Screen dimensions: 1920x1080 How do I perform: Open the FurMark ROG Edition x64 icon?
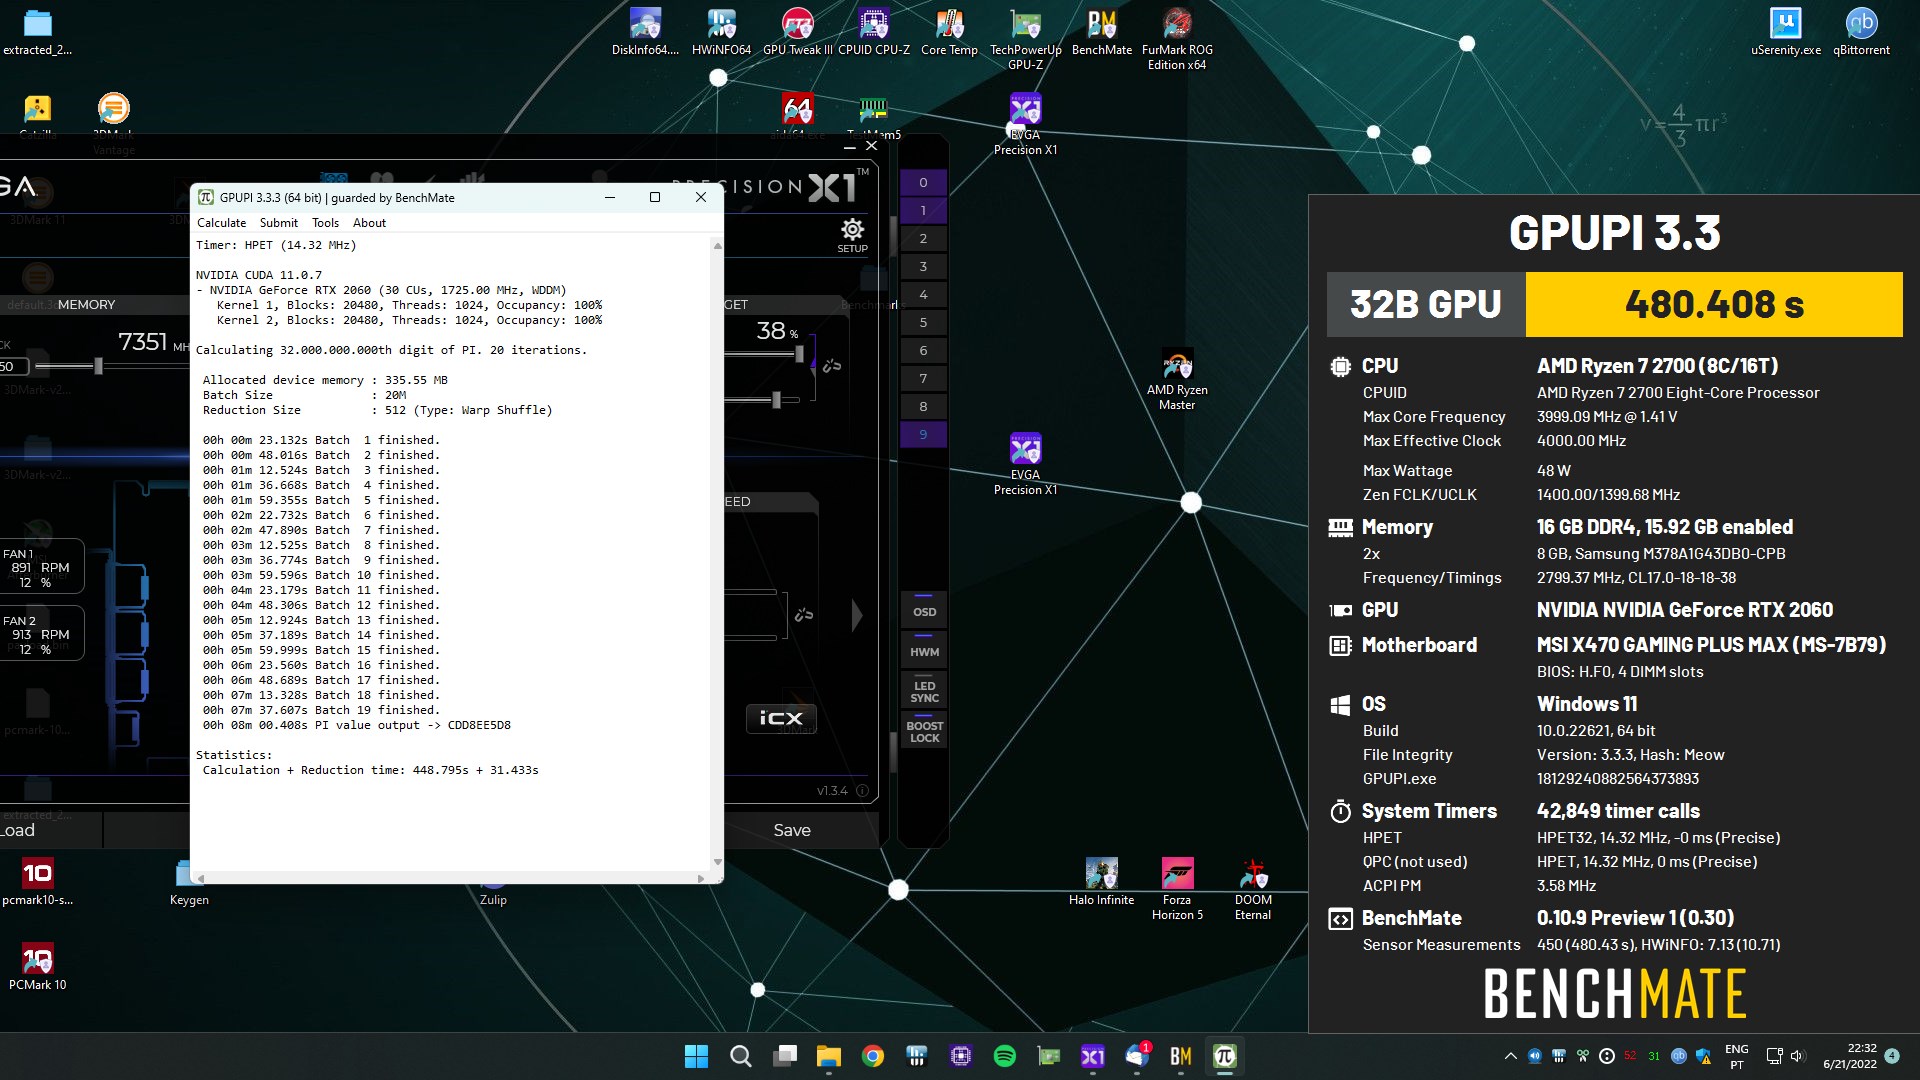point(1177,38)
